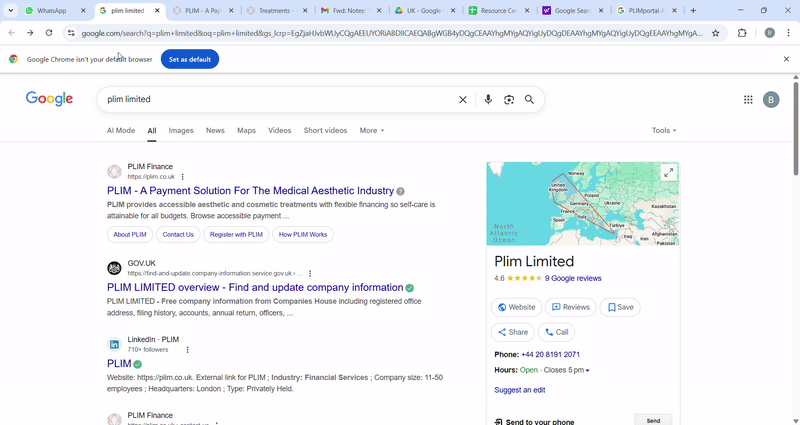Screen dimensions: 800x425
Task: Click the Chrome address bar URL
Action: 392,33
